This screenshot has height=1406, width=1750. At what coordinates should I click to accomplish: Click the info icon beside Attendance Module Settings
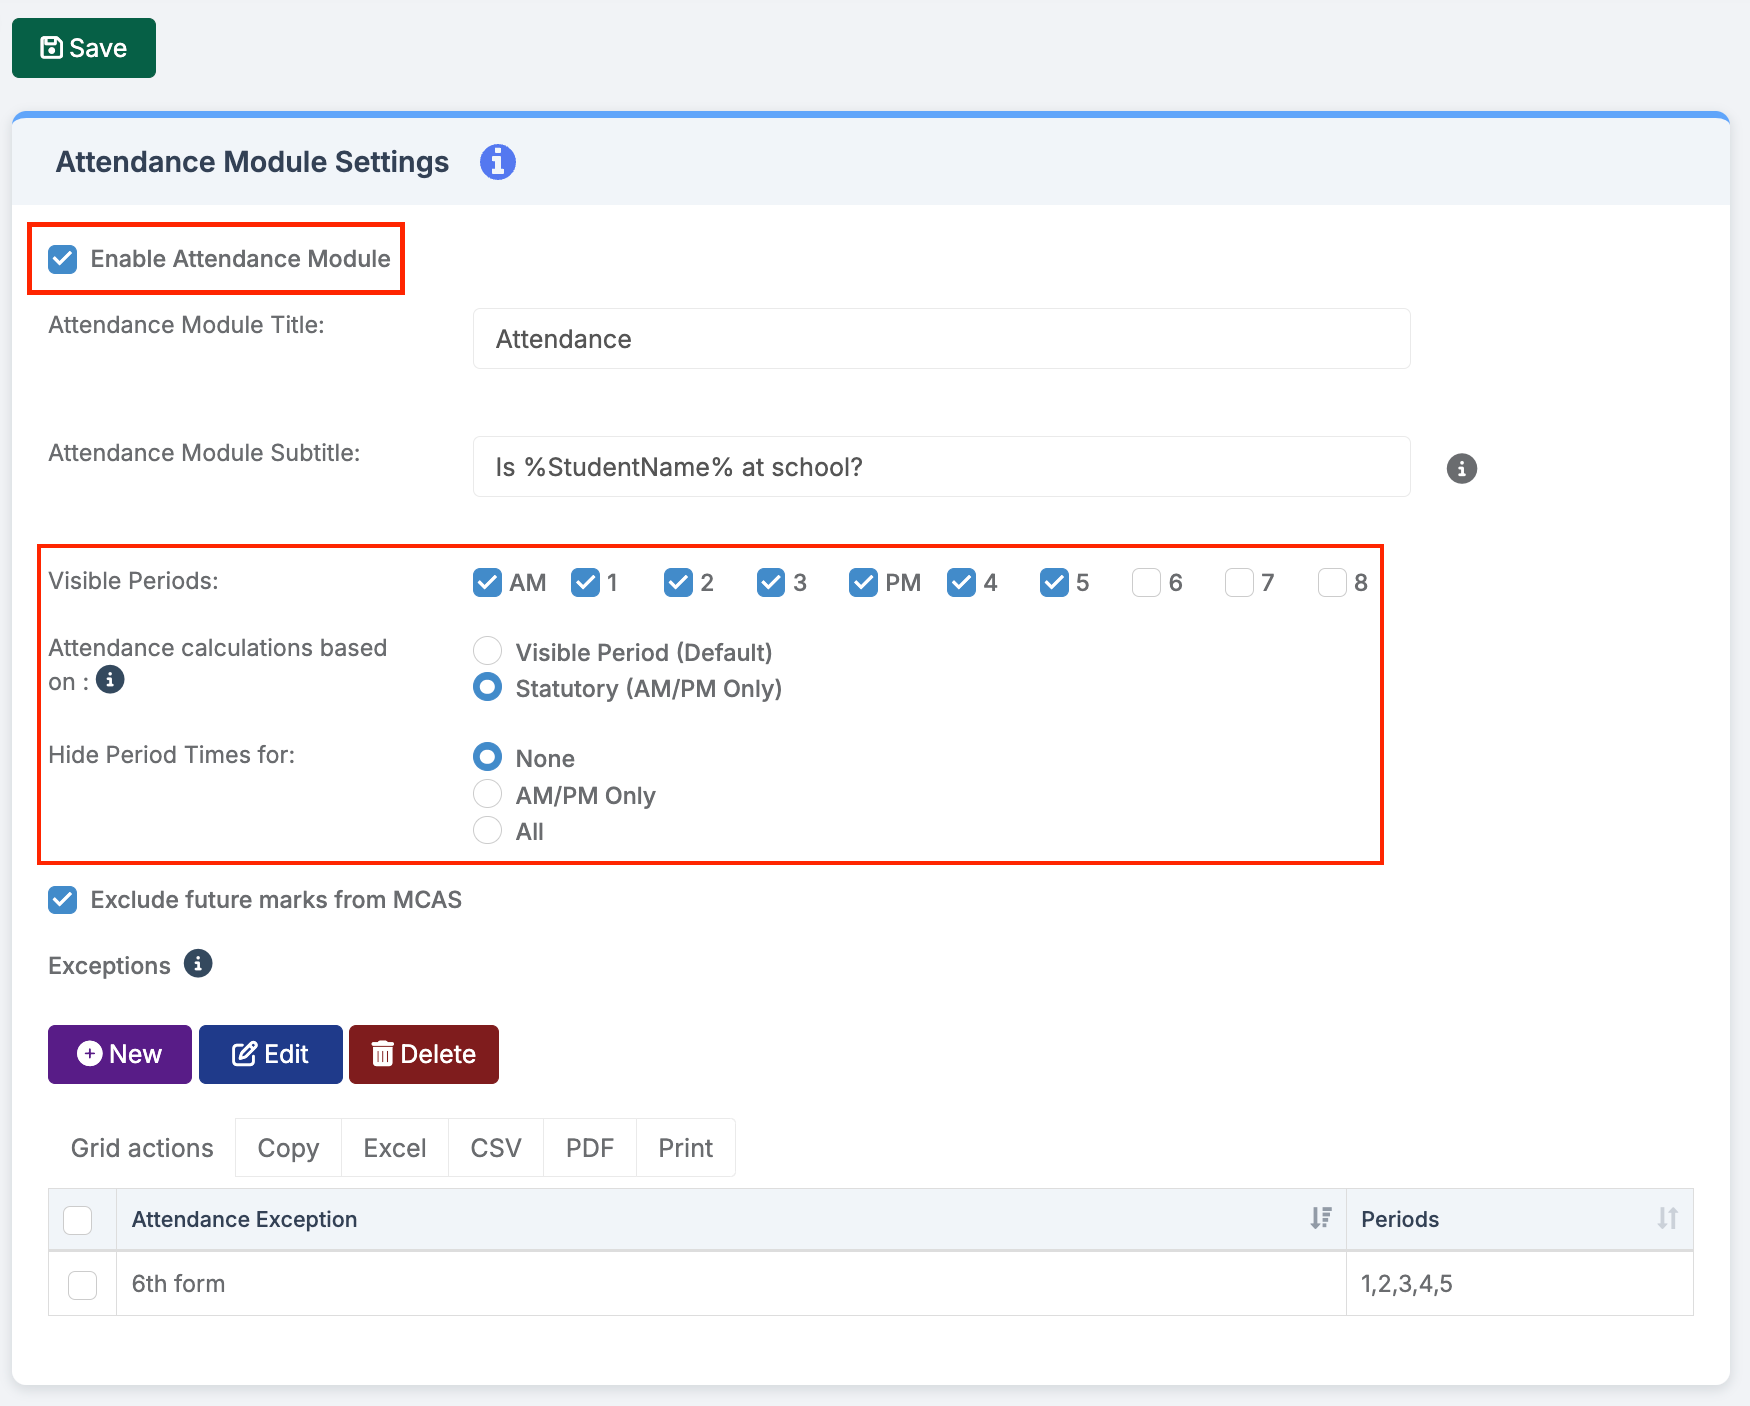497,162
